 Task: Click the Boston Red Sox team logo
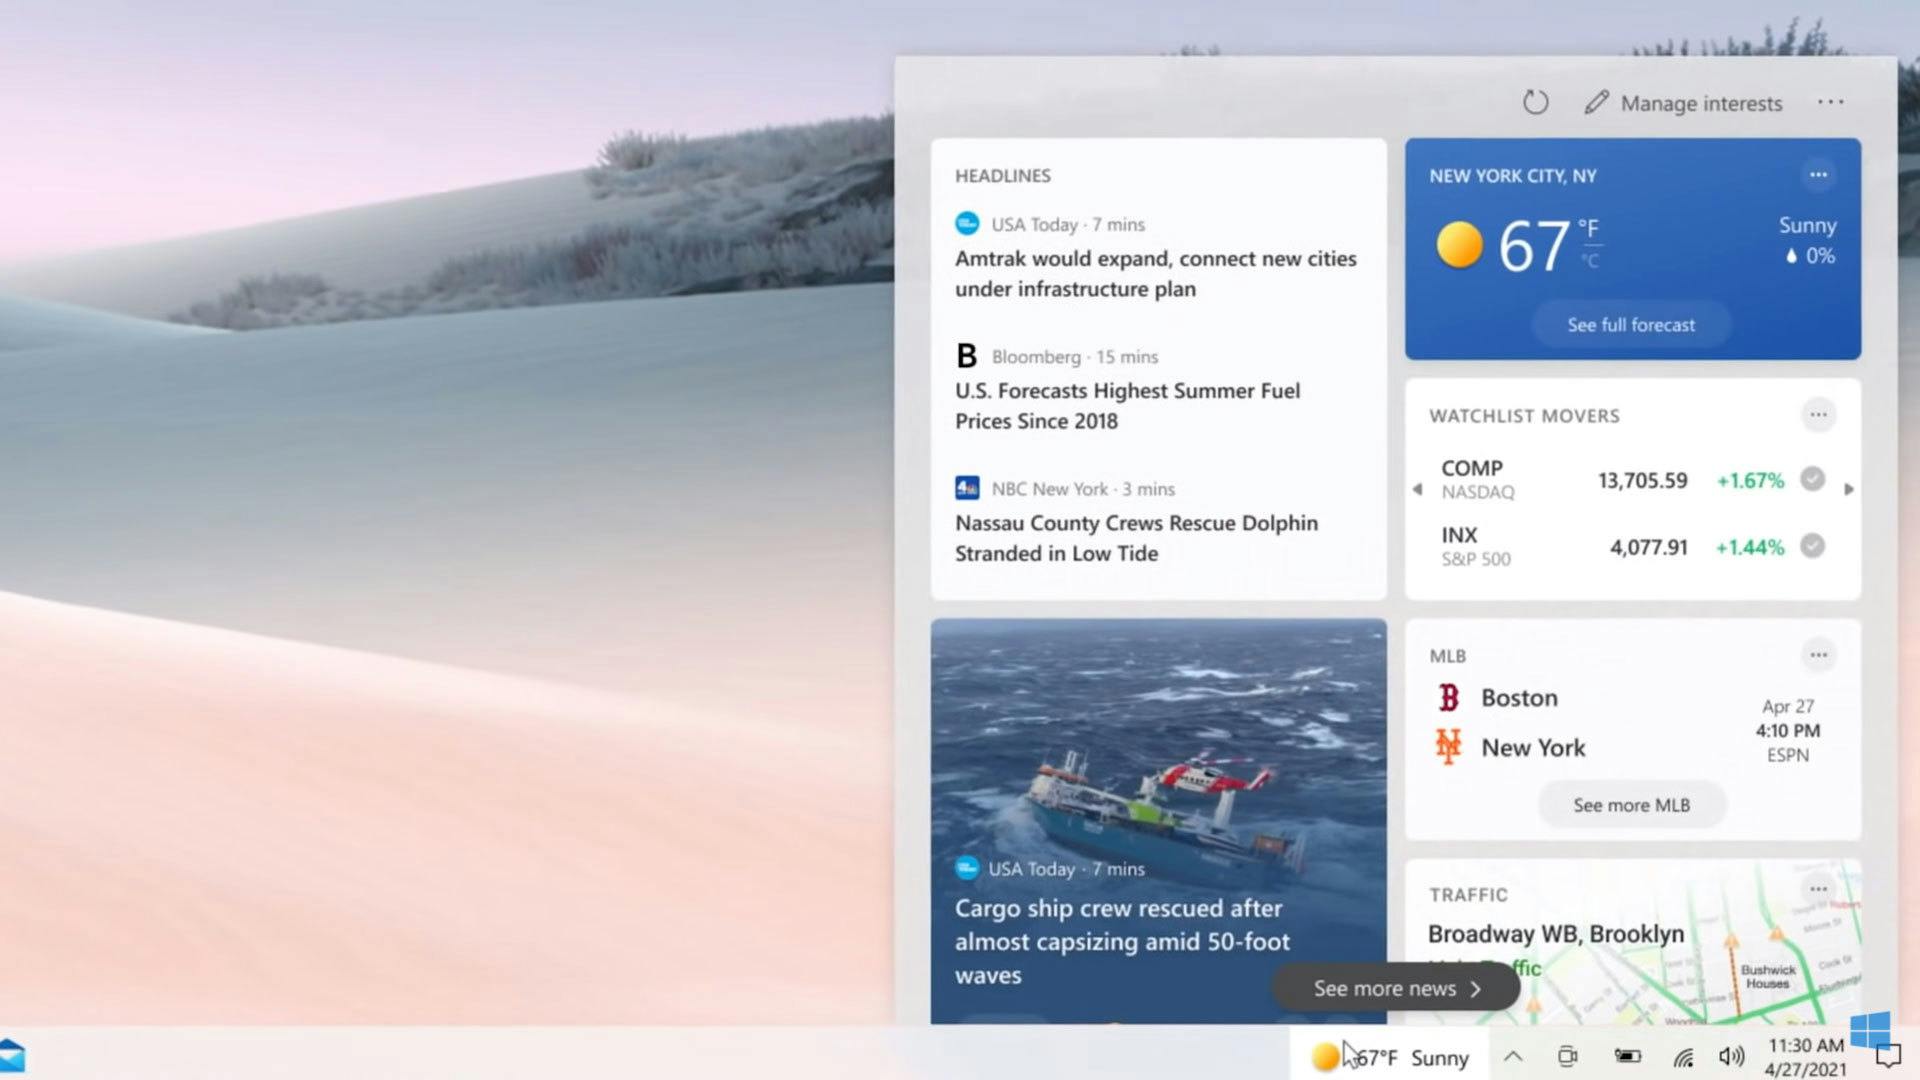1449,698
